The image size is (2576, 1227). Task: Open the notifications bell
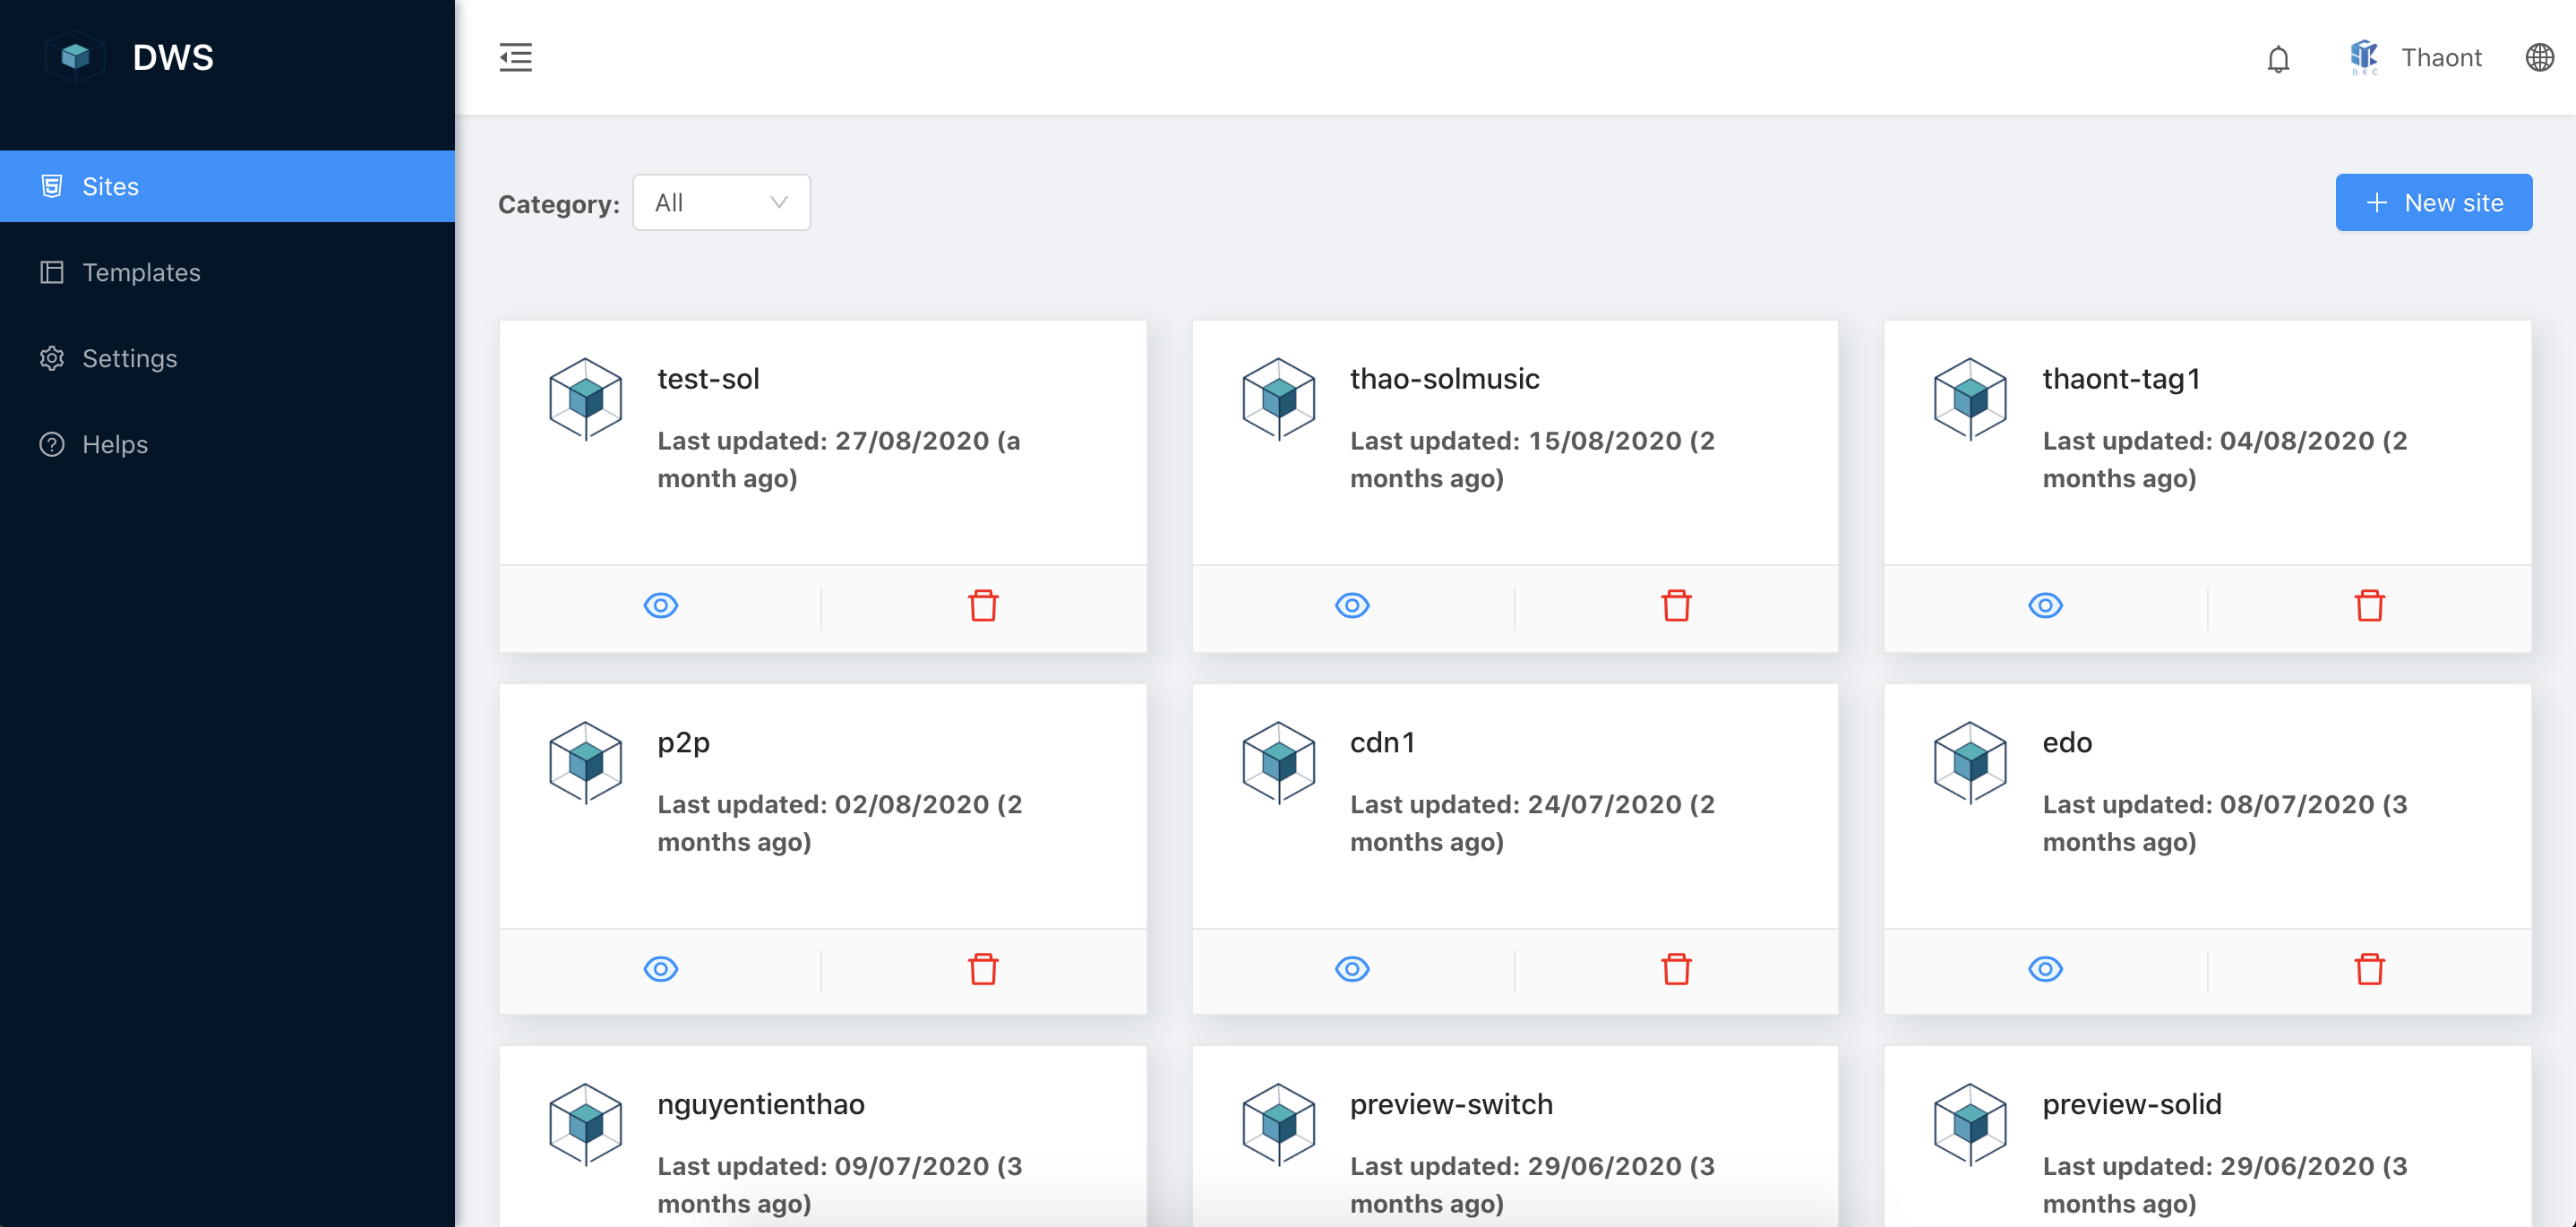coord(2280,58)
